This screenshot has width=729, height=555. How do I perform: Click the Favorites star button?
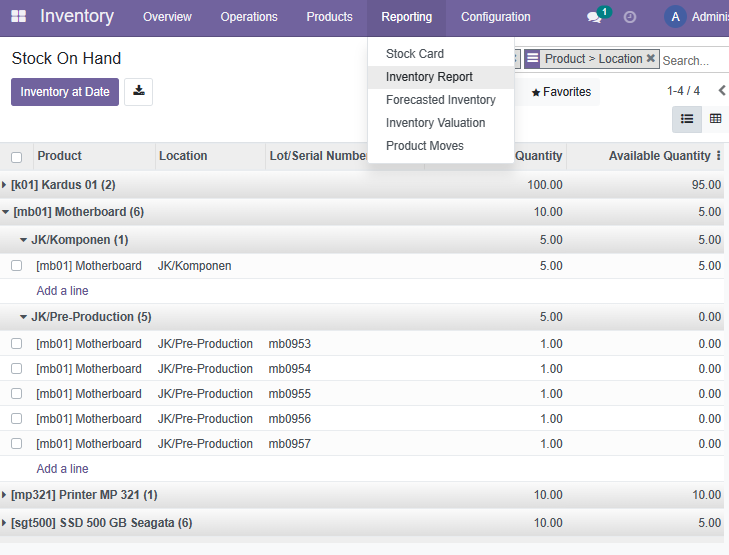point(561,92)
